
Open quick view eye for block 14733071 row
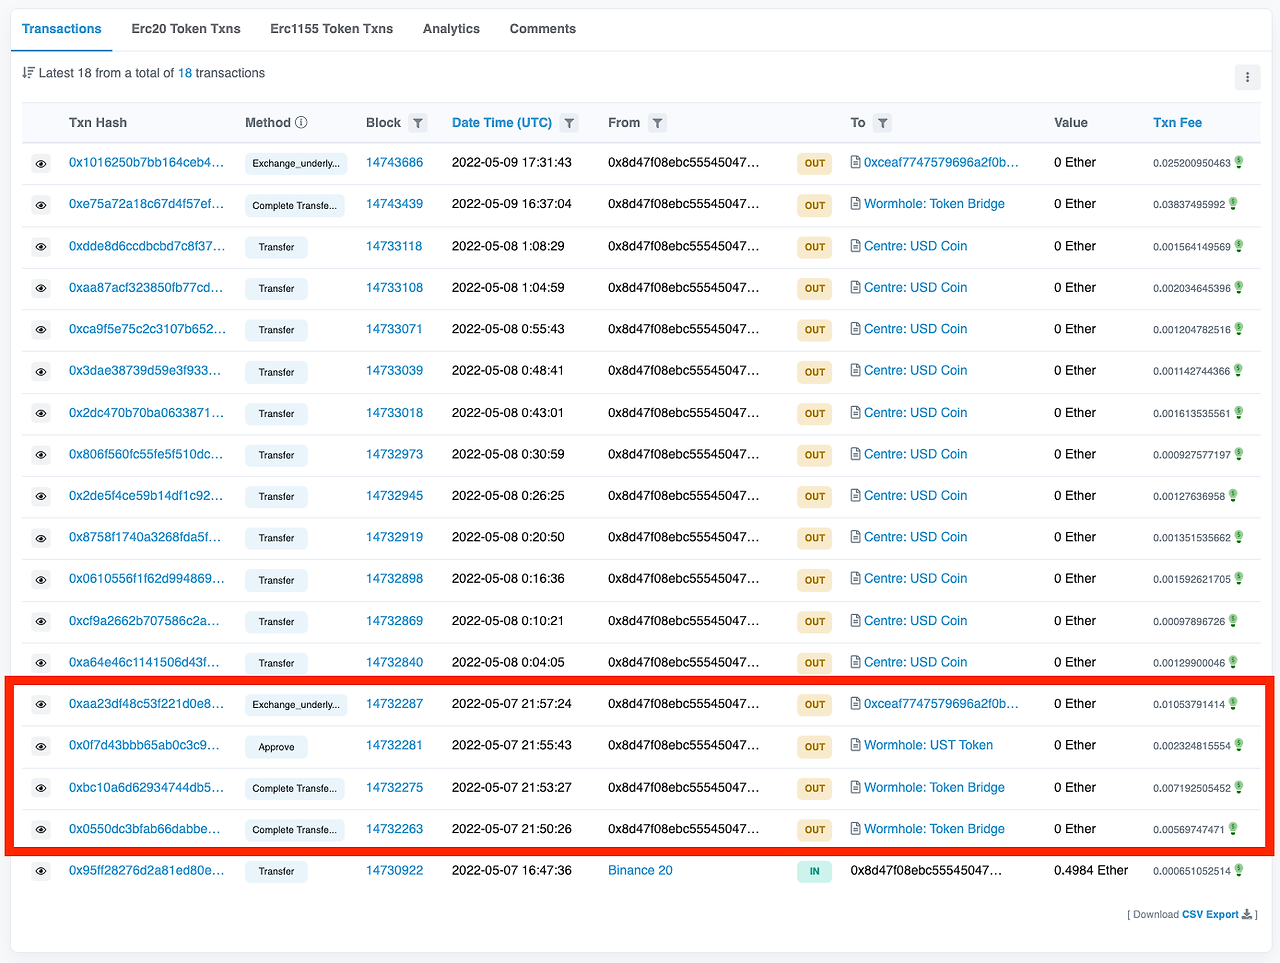[x=41, y=330]
